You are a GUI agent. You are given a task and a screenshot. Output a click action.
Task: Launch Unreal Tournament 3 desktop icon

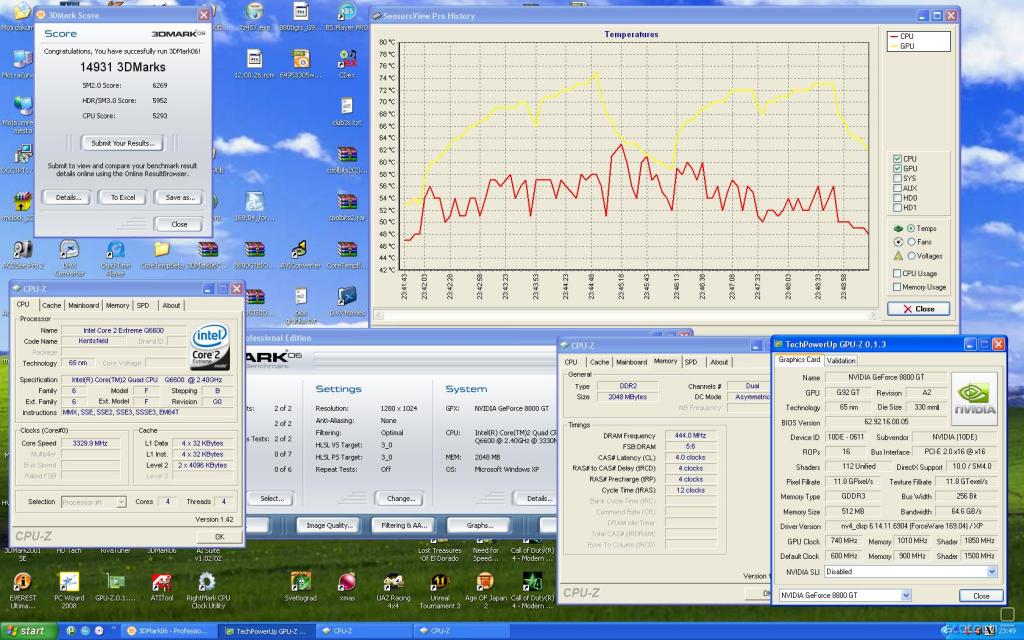pyautogui.click(x=440, y=590)
